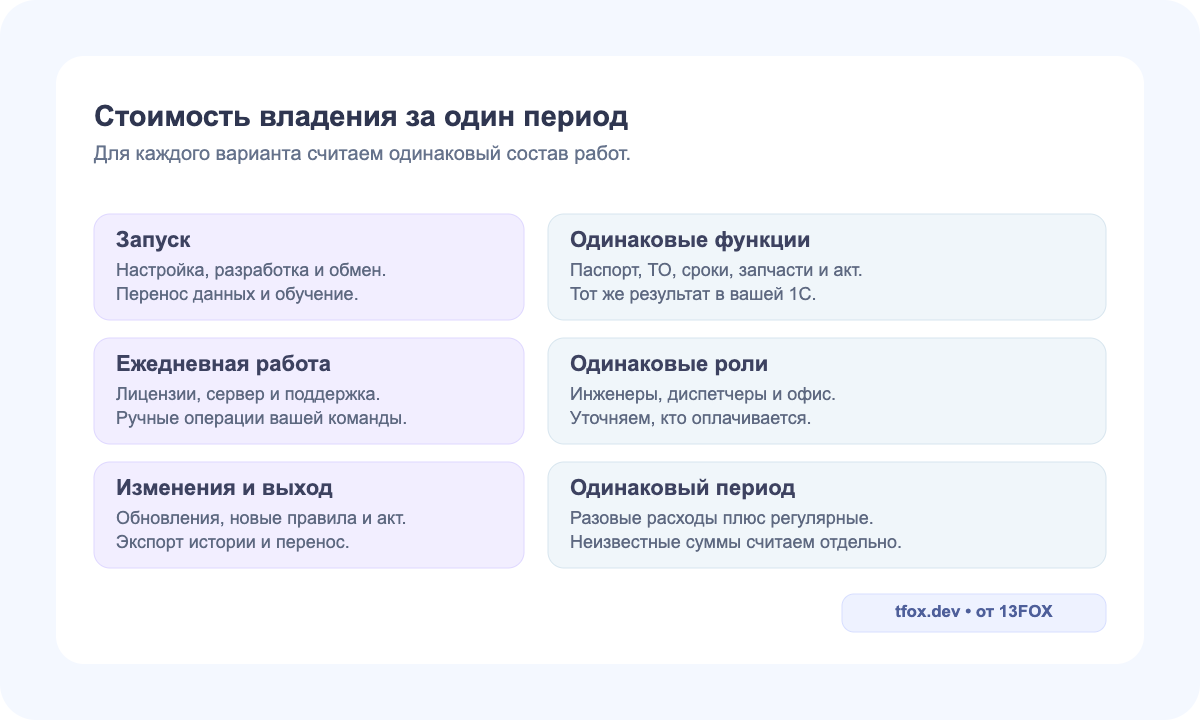The image size is (1200, 720).
Task: Click the line Ручные операции вашей команды
Action: pyautogui.click(x=261, y=418)
